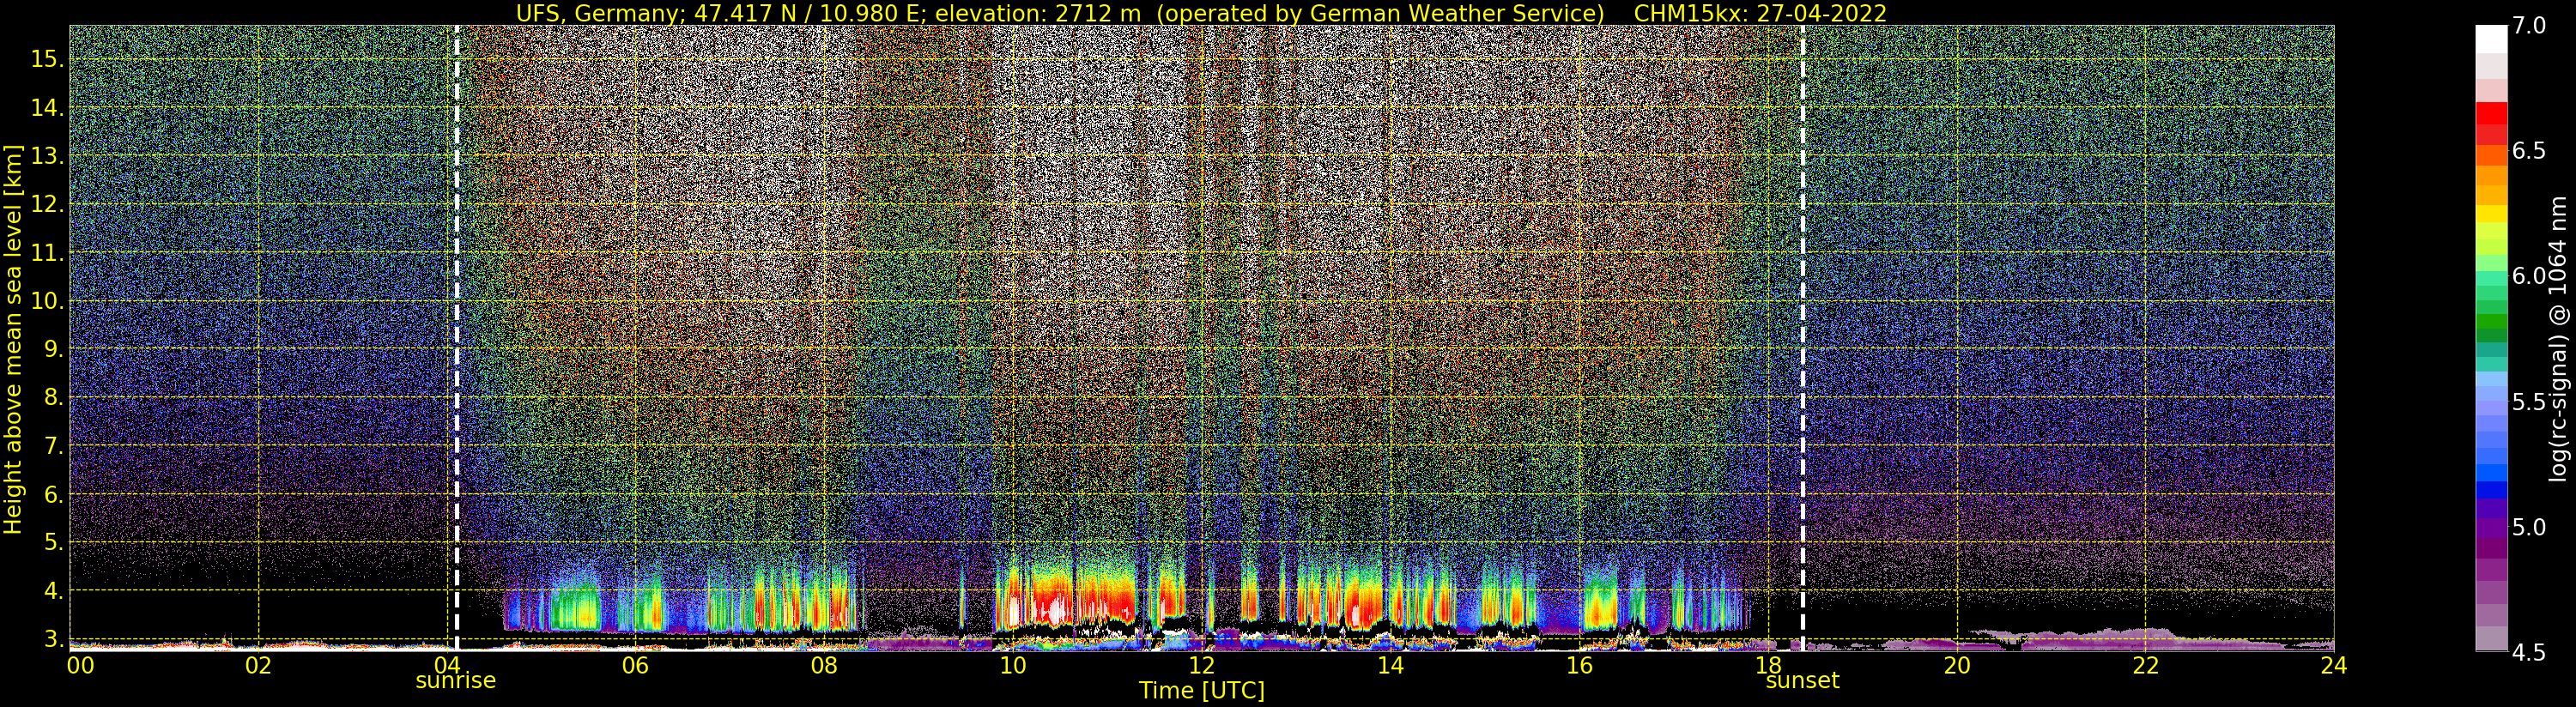The height and width of the screenshot is (707, 2576).
Task: Click the '22' time axis tick label
Action: click(2145, 665)
